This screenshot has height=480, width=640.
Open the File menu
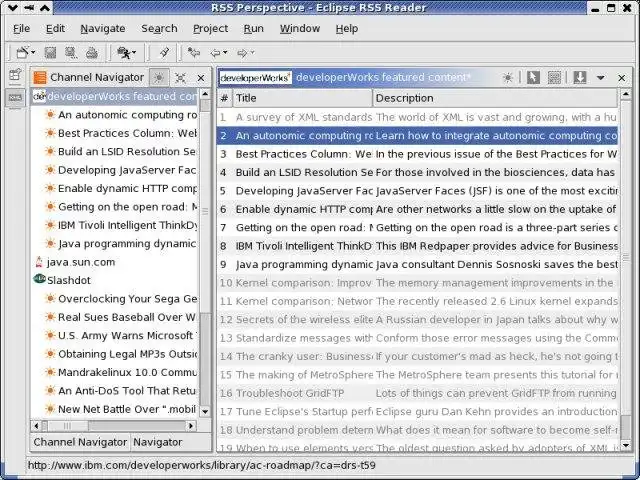click(x=21, y=29)
